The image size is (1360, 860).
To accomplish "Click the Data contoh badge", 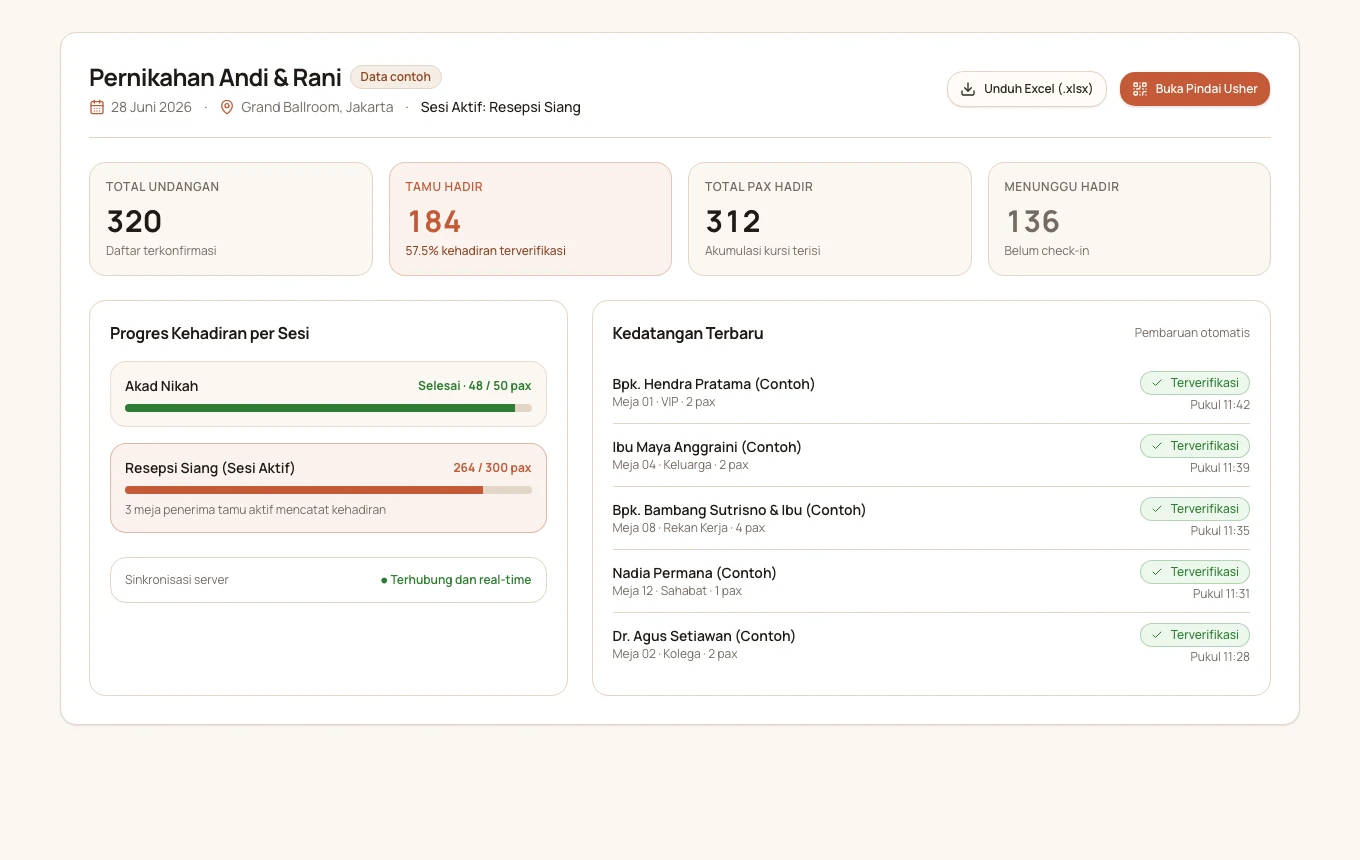I will pyautogui.click(x=396, y=77).
